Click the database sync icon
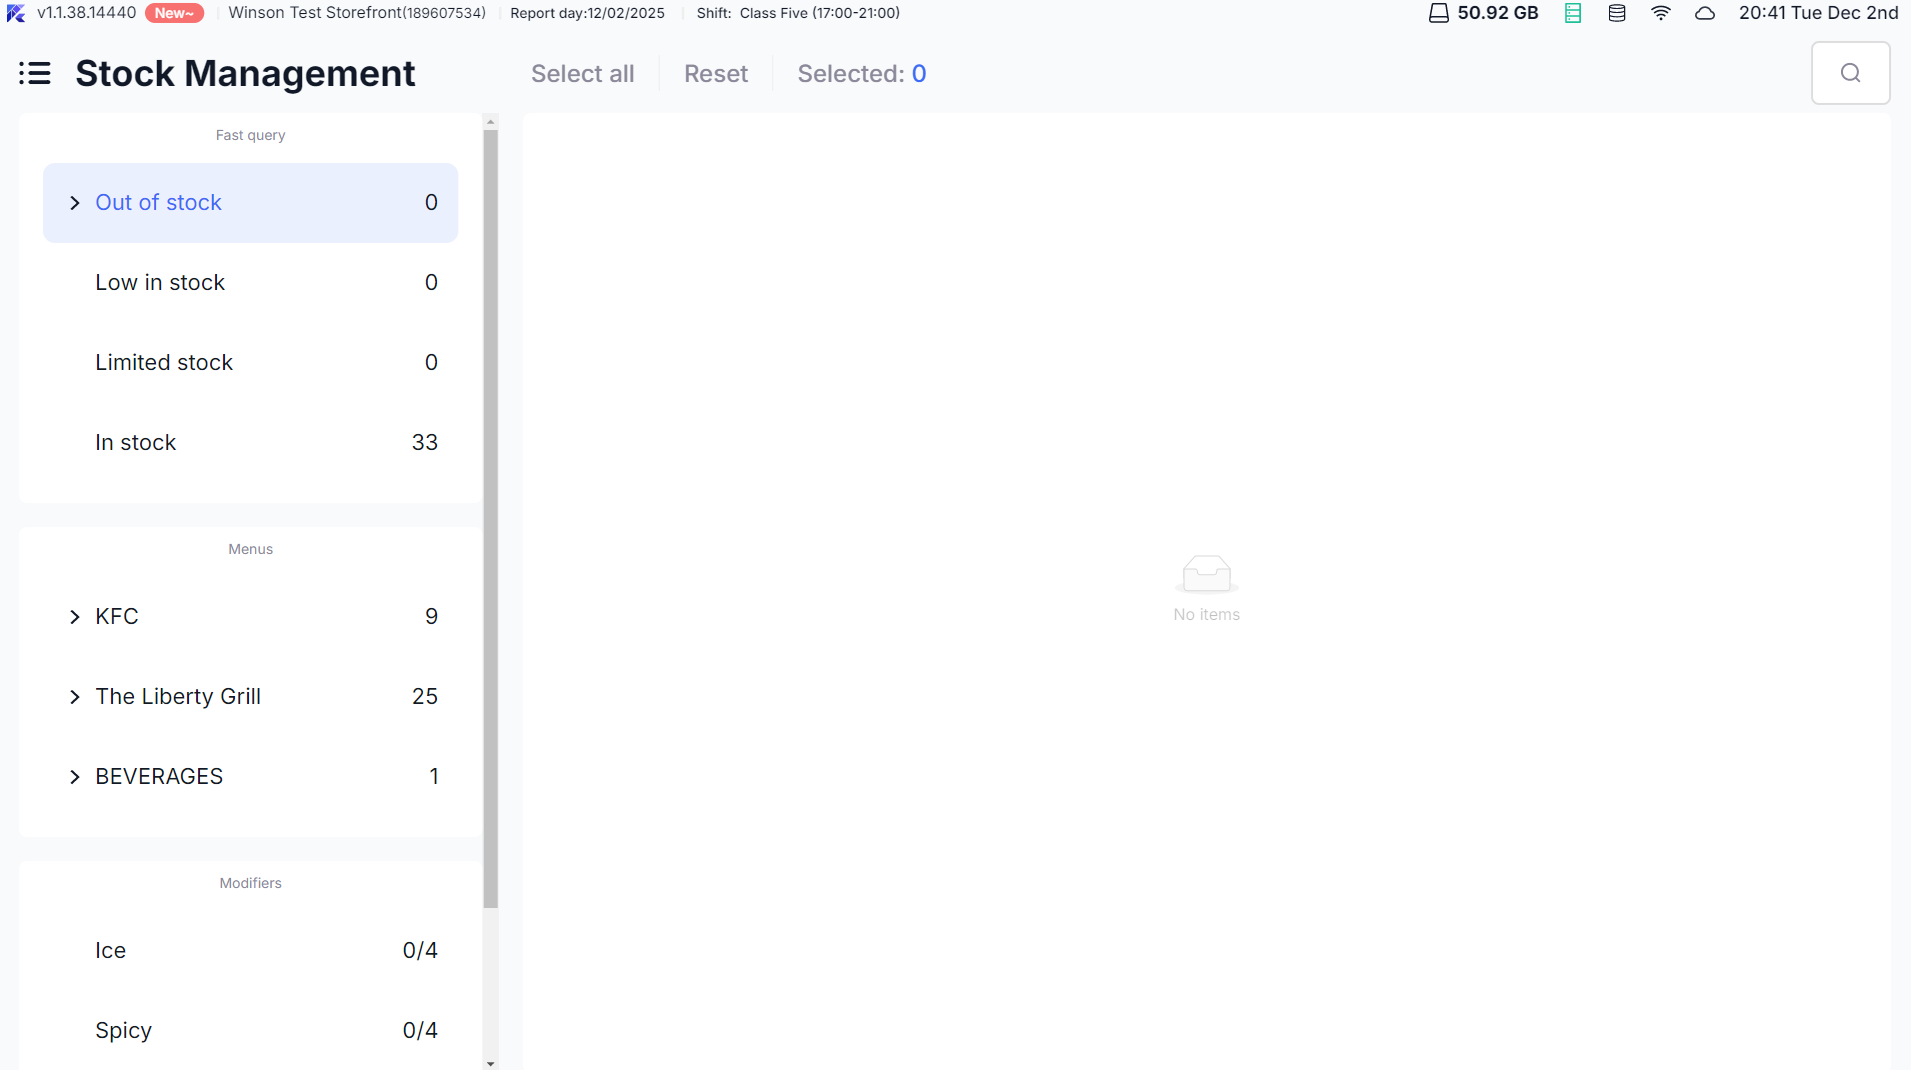Screen dimensions: 1911x1070 (1617, 13)
